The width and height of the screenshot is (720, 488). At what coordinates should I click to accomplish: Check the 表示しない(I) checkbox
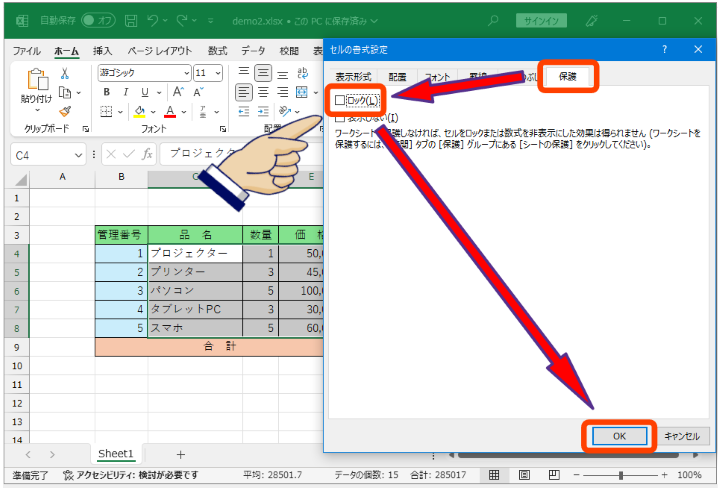point(341,118)
